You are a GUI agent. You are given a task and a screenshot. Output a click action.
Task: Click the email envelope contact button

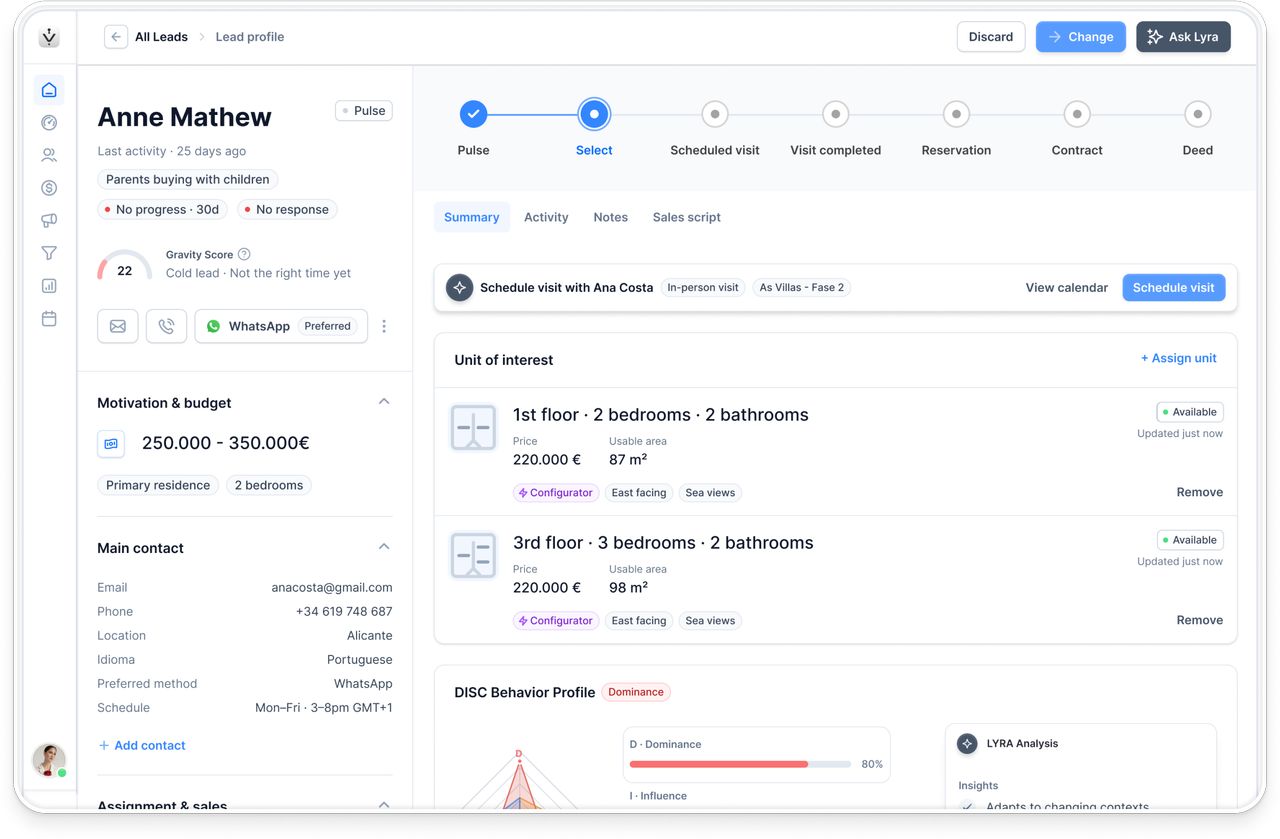point(118,326)
